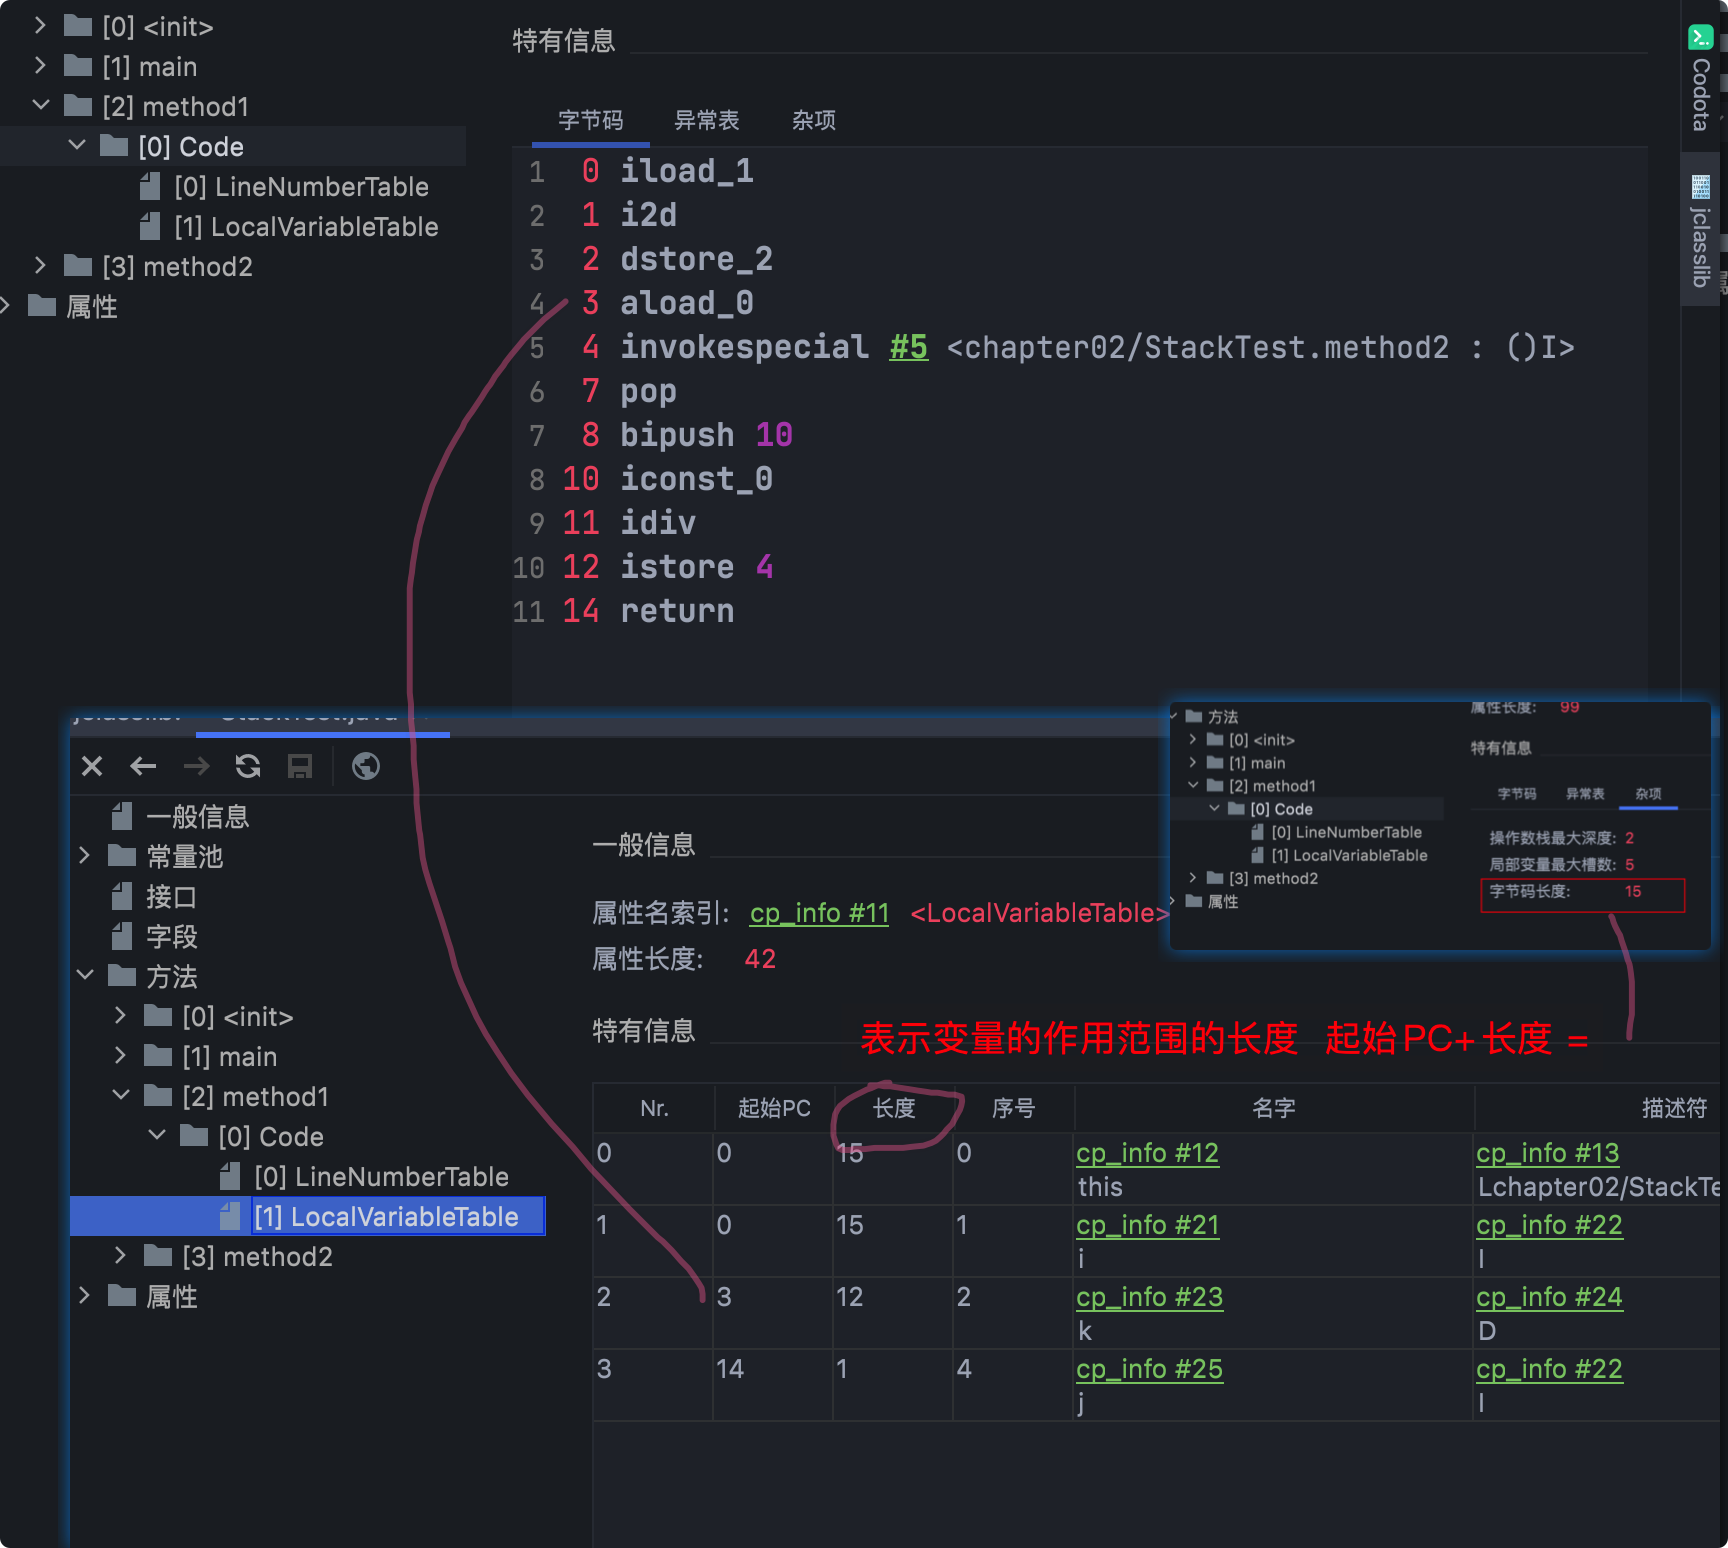This screenshot has width=1728, height=1548.
Task: Reload the class file with refresh icon
Action: [248, 766]
